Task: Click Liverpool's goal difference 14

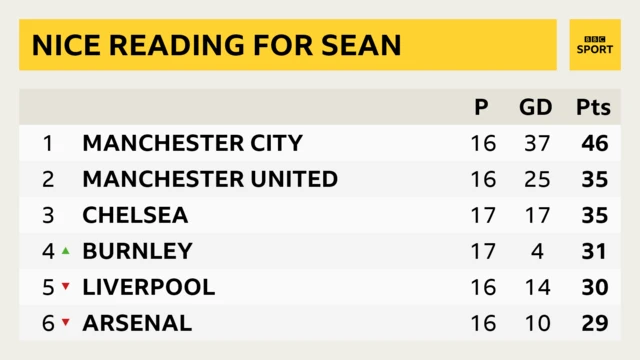Action: click(538, 287)
